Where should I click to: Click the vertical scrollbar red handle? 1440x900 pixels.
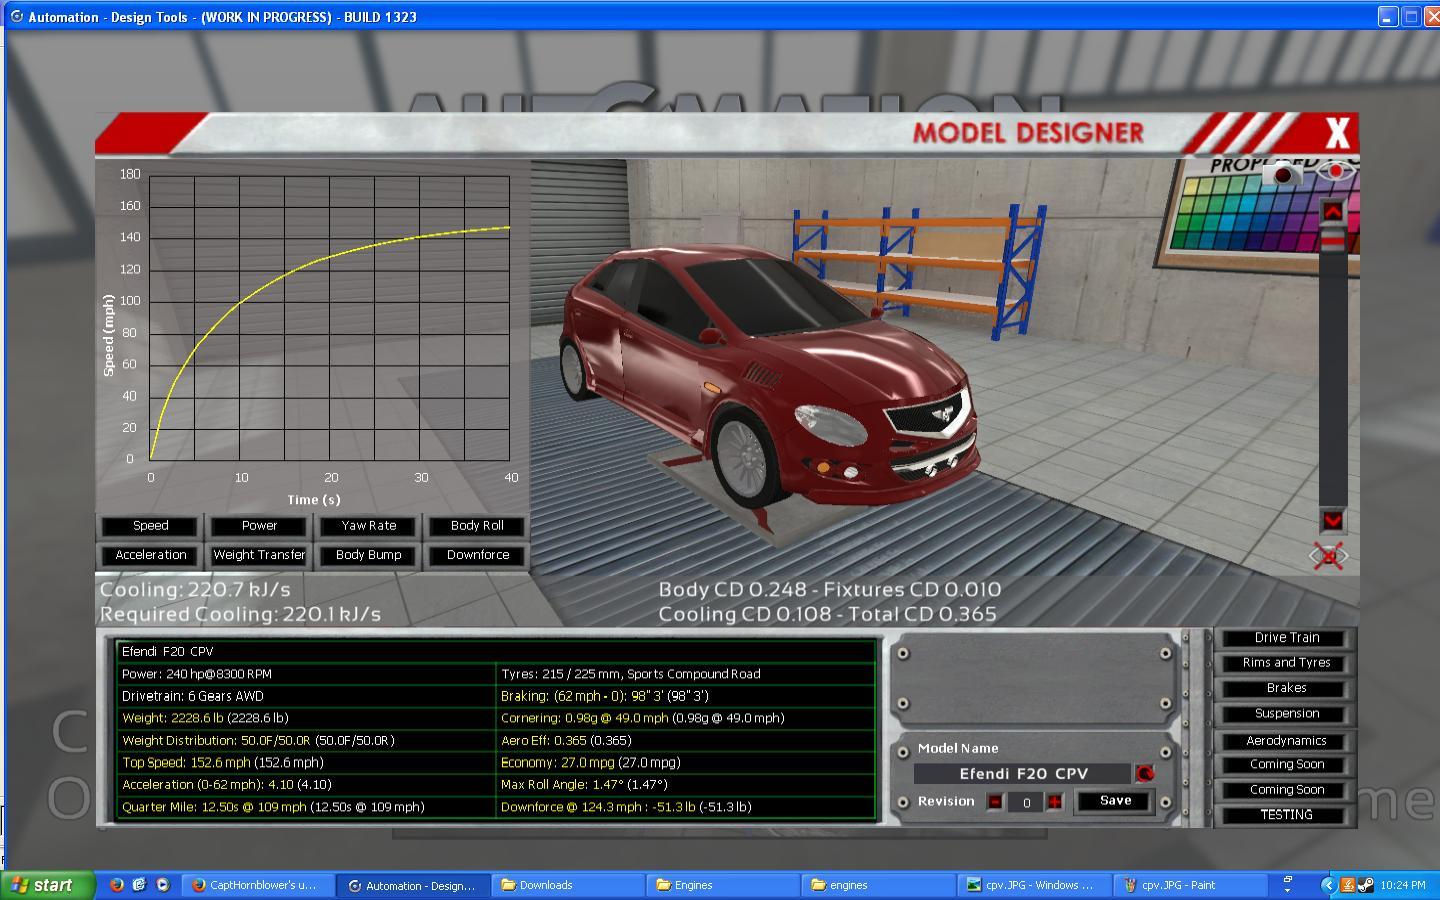[x=1333, y=239]
